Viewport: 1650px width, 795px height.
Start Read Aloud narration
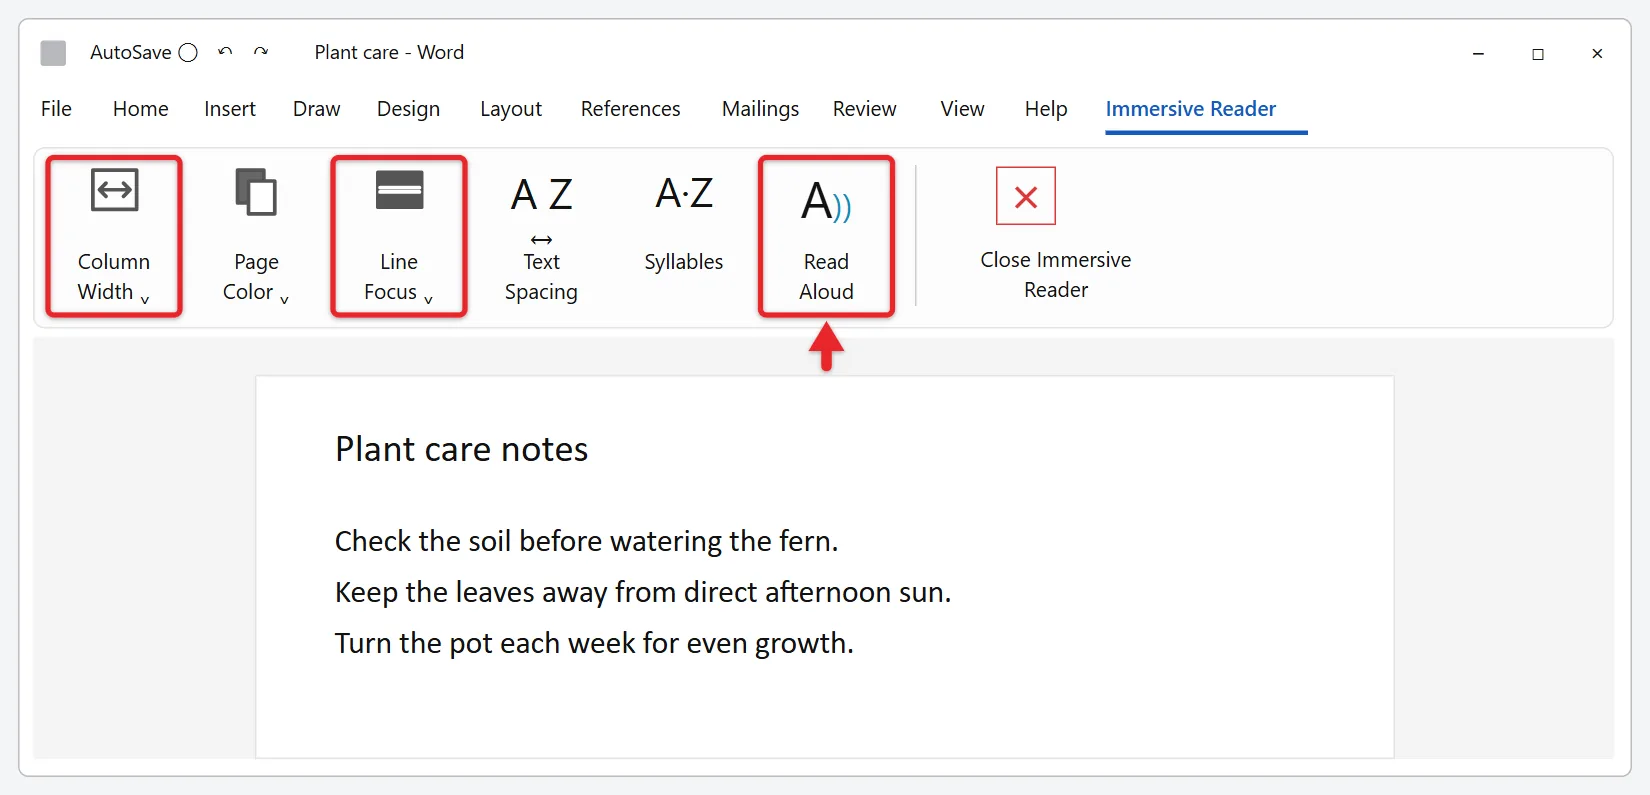coord(826,236)
